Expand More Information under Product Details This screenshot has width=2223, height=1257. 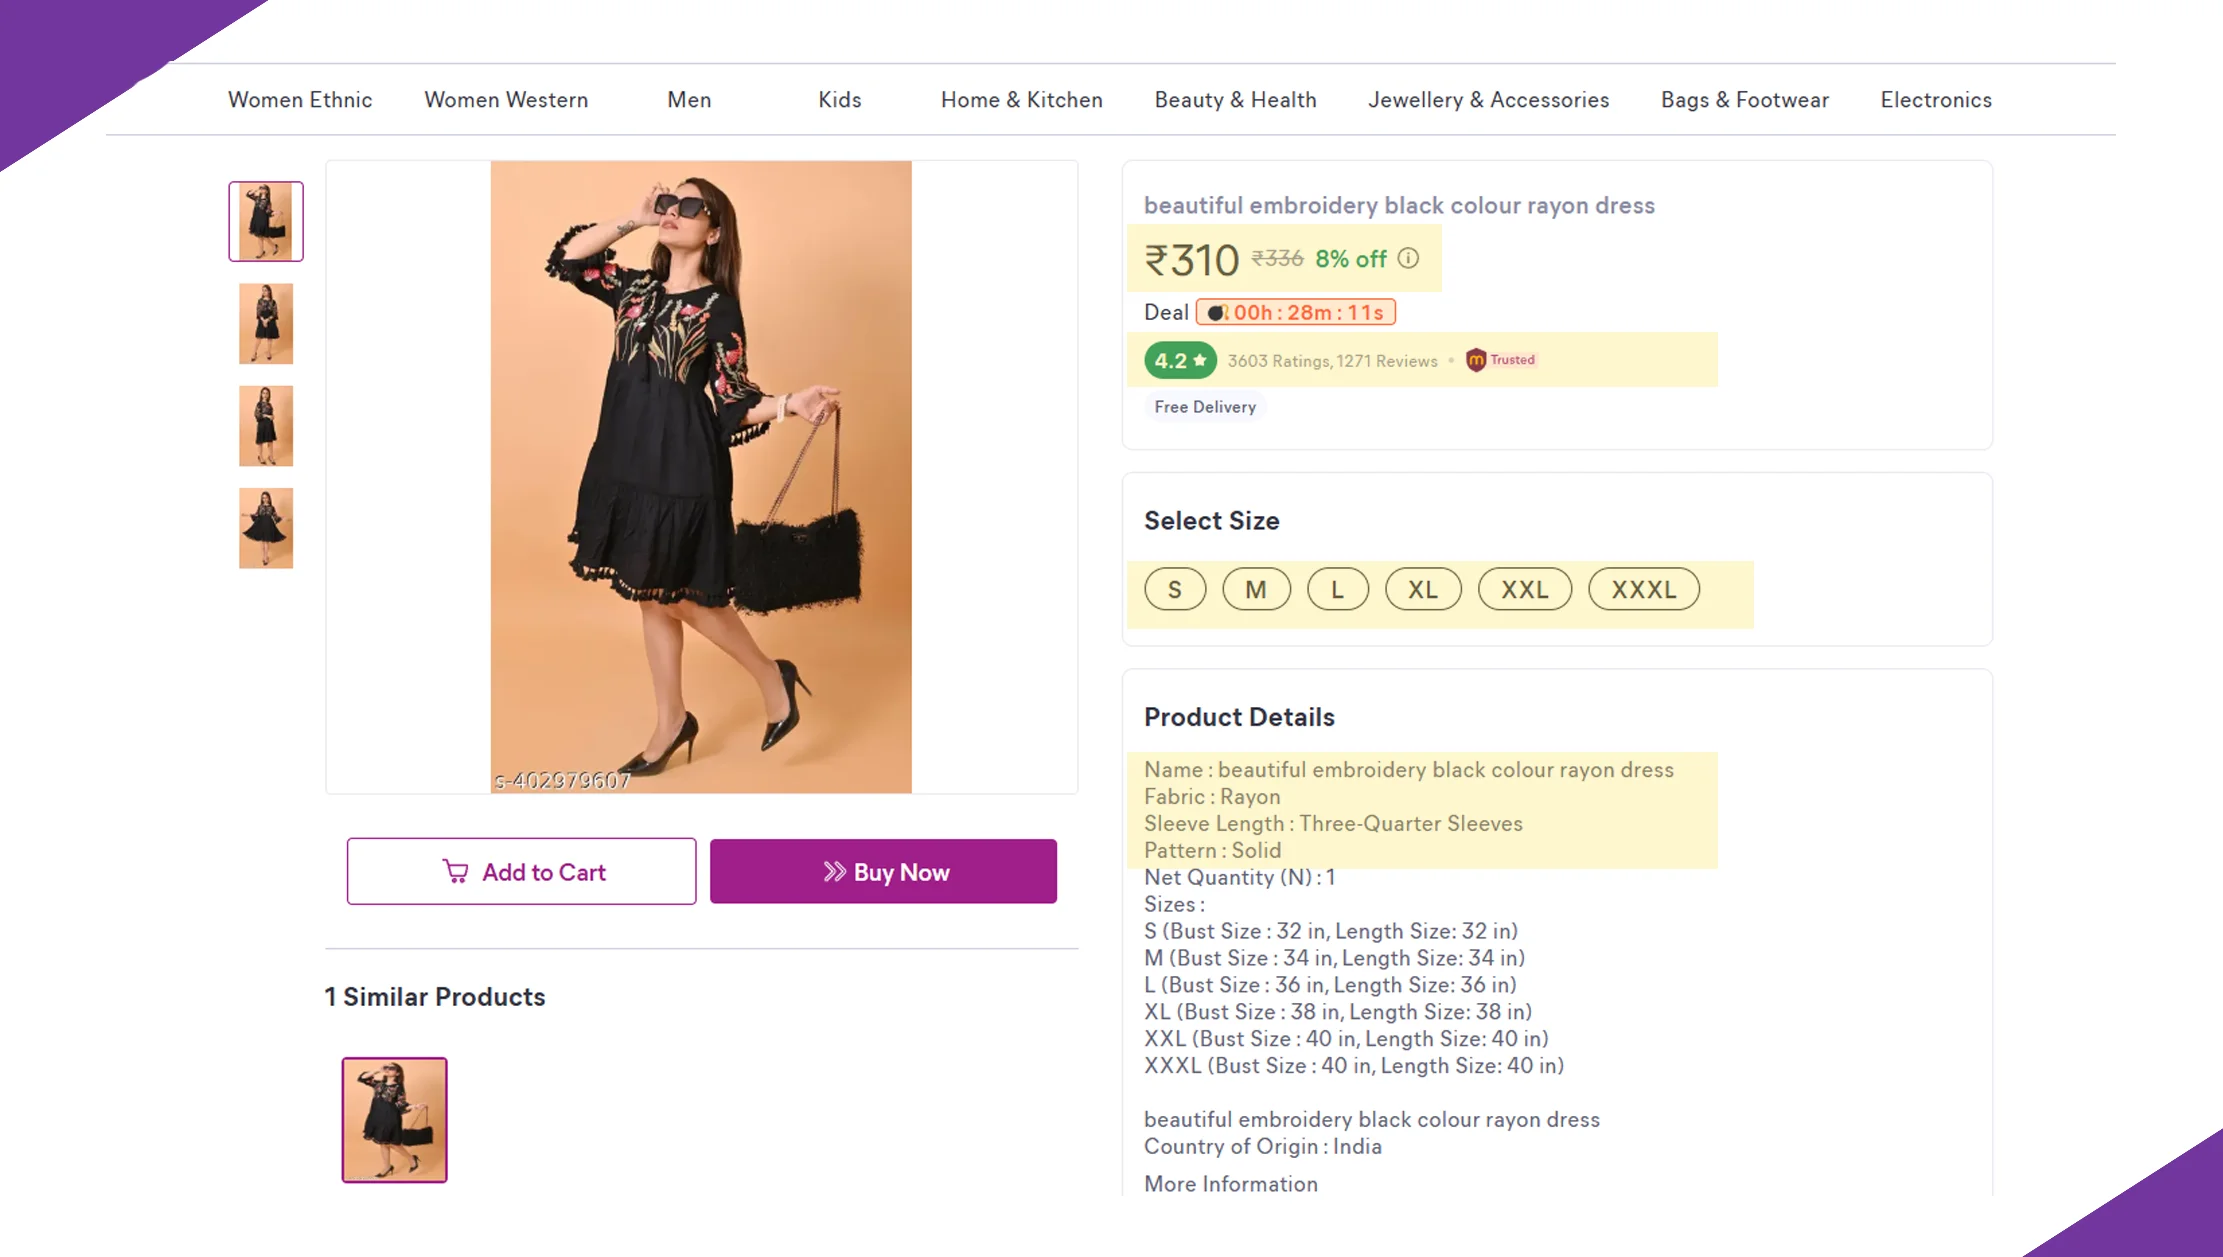coord(1230,1184)
